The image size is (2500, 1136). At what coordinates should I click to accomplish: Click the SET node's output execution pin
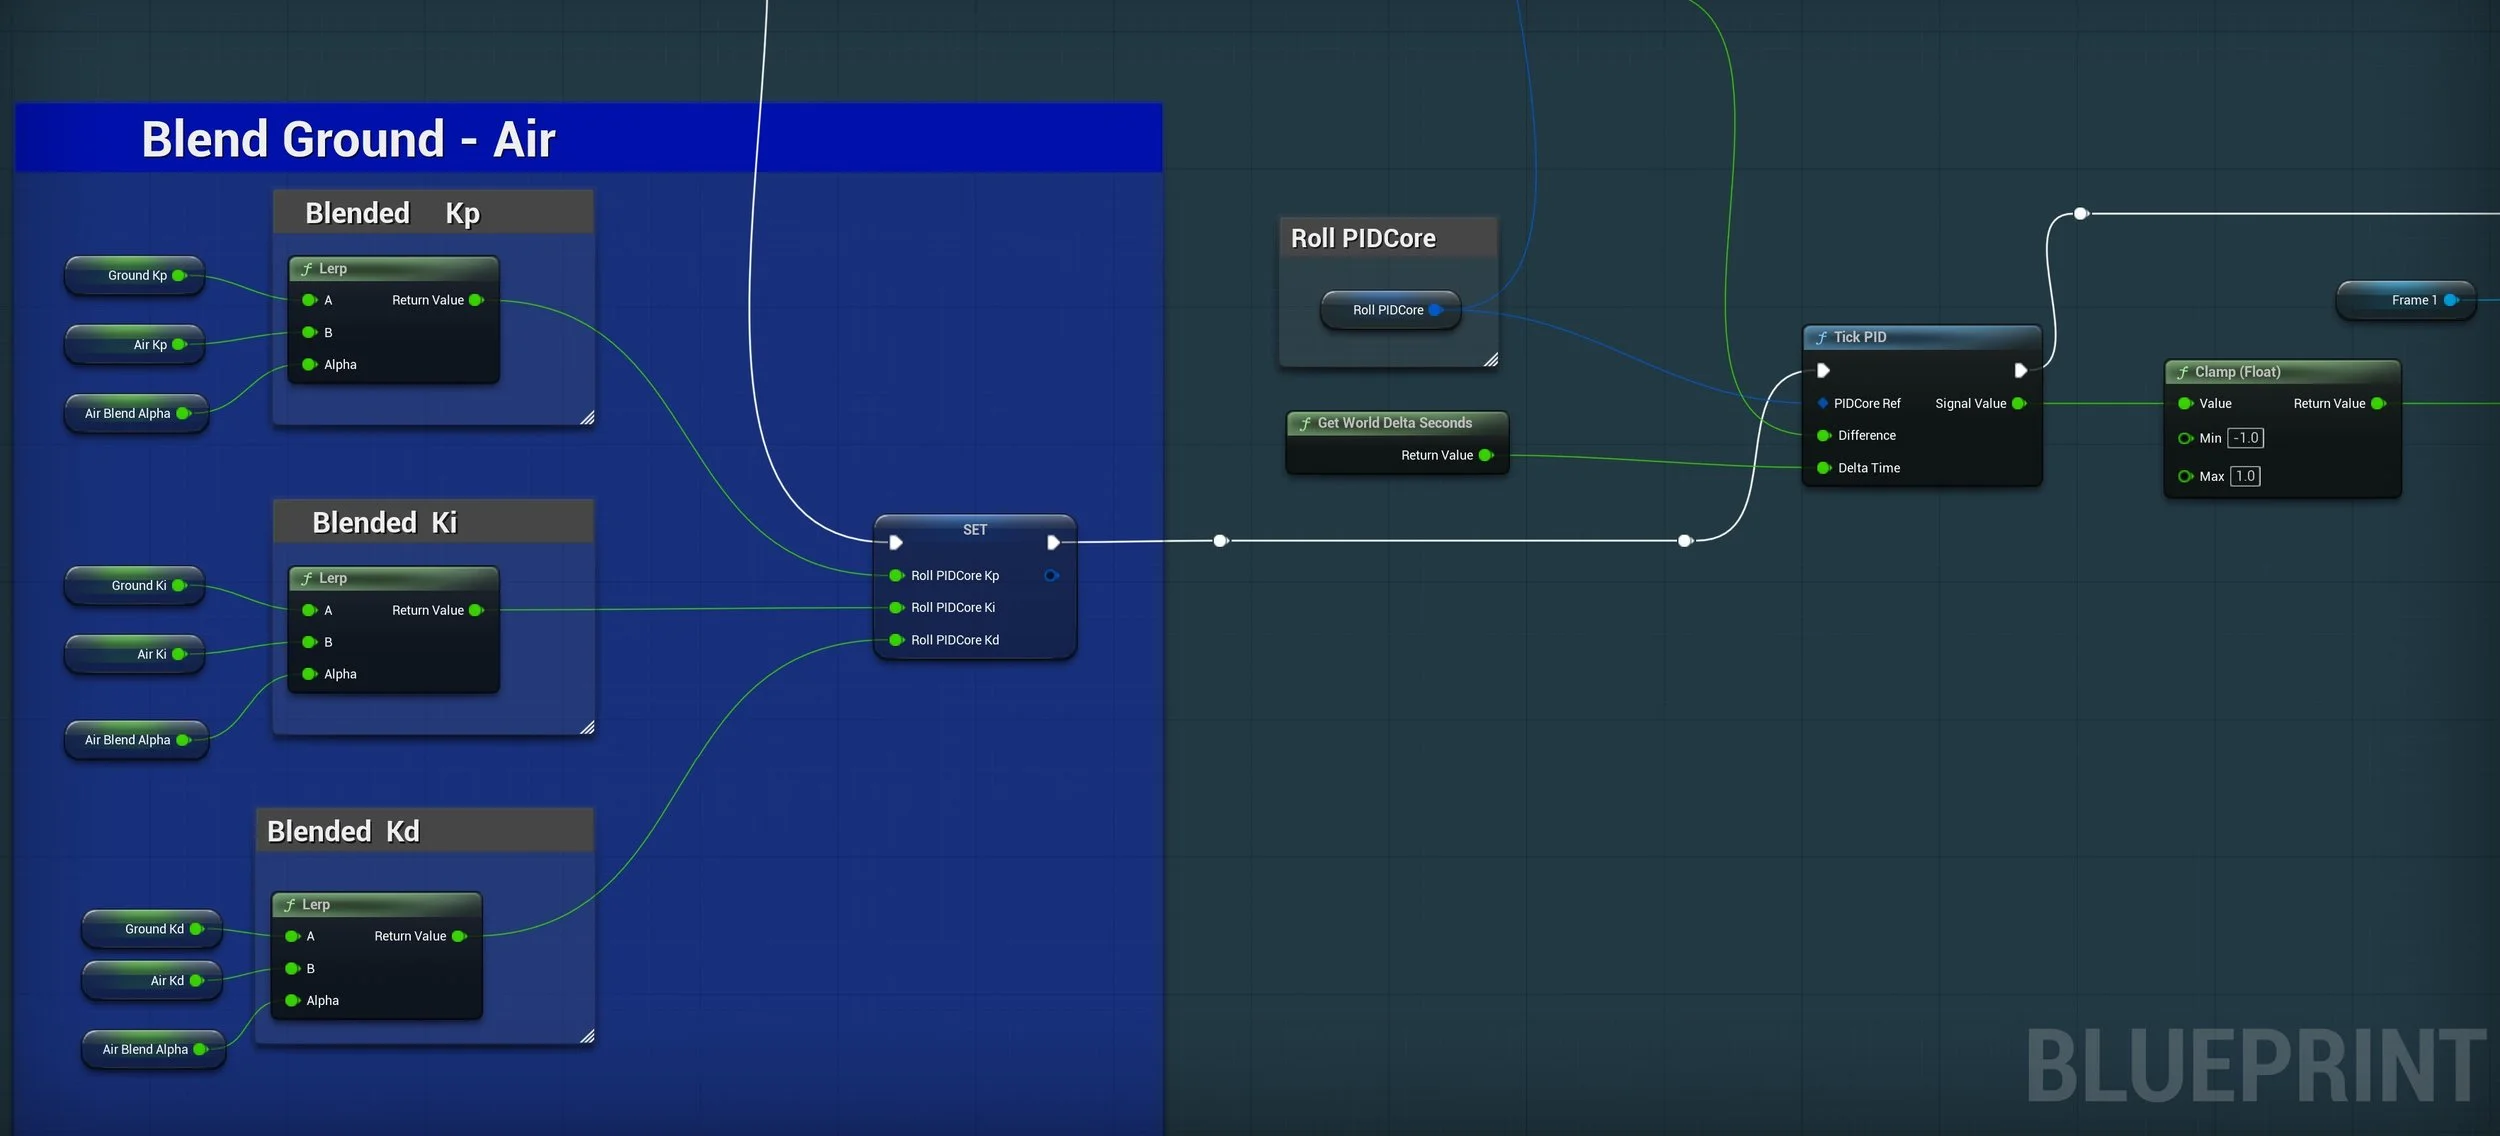[1053, 542]
